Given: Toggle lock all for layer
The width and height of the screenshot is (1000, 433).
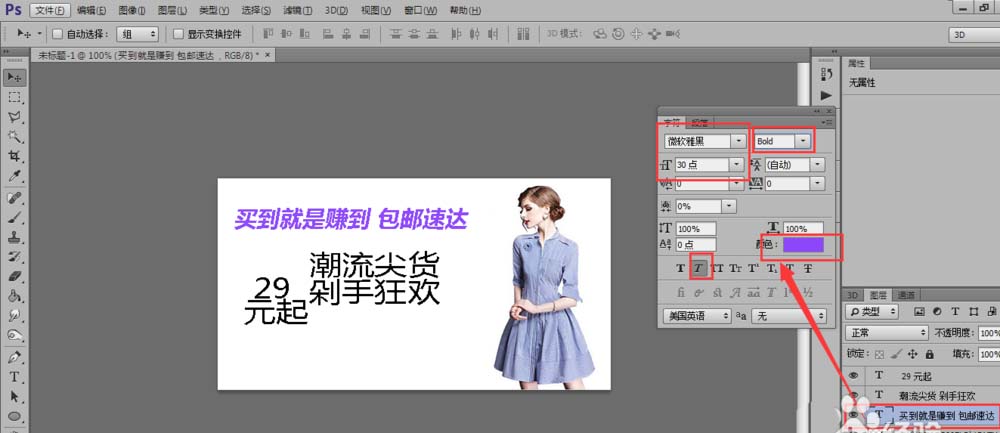Looking at the screenshot, I should (929, 354).
